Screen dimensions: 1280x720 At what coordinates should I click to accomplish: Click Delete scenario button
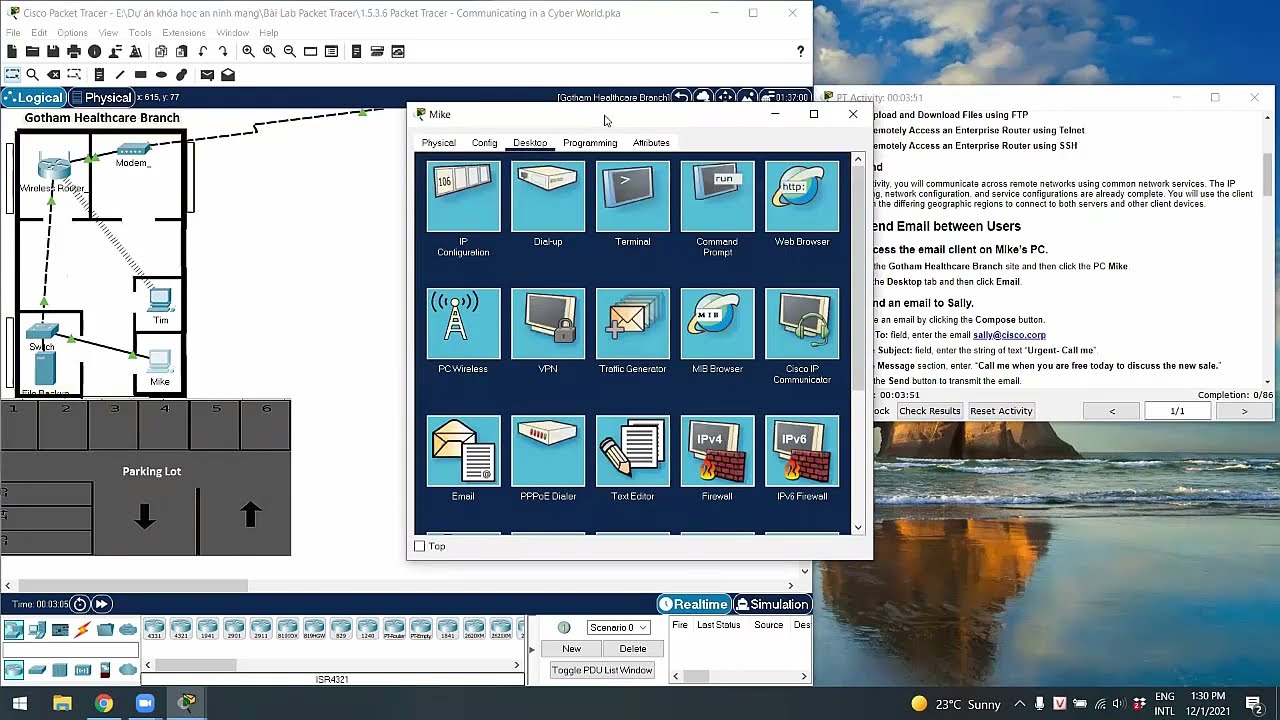pos(632,649)
